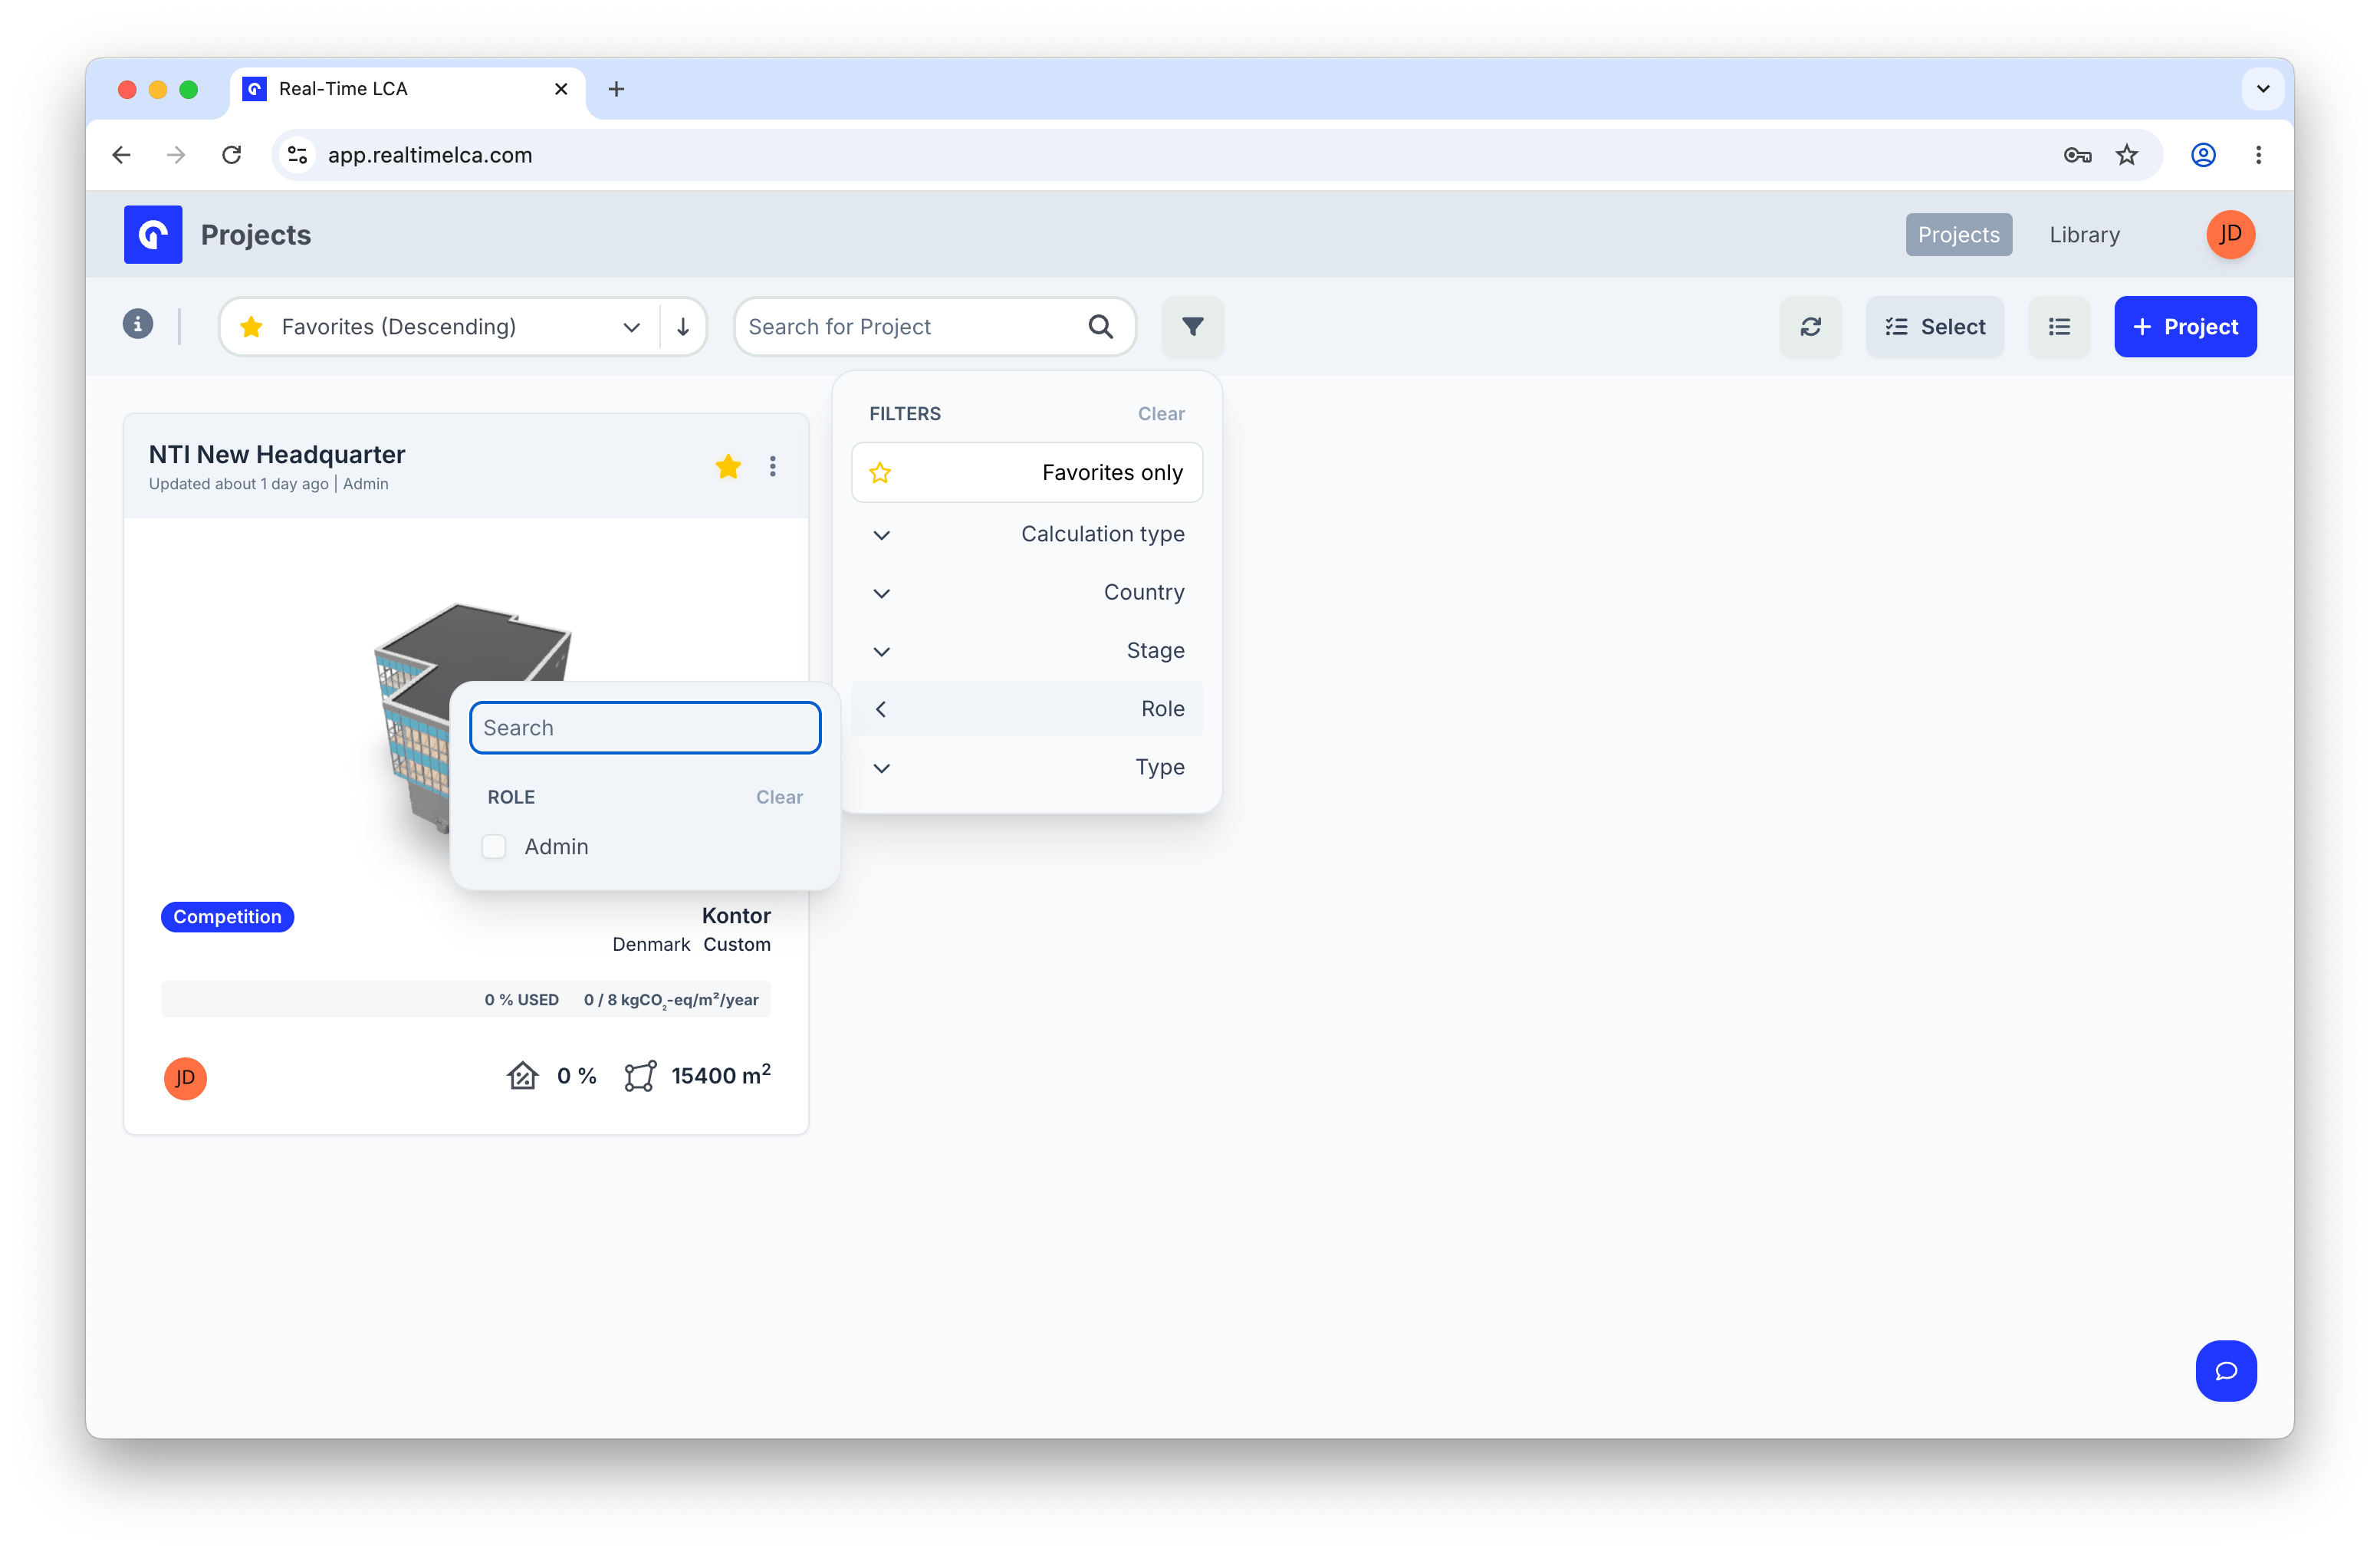Image resolution: width=2380 pixels, height=1552 pixels.
Task: Bookmark this page with star icon
Action: pyautogui.click(x=2127, y=155)
